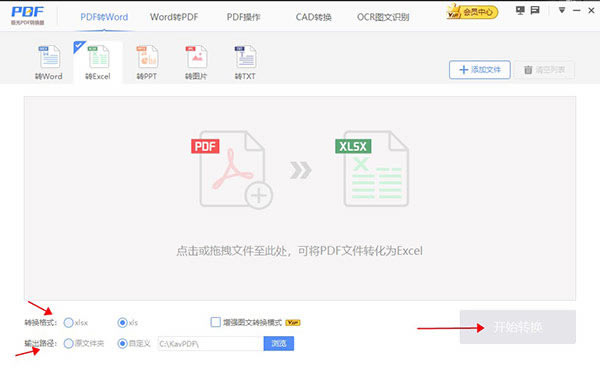Click the PDF app logo
600x368 pixels.
click(28, 15)
